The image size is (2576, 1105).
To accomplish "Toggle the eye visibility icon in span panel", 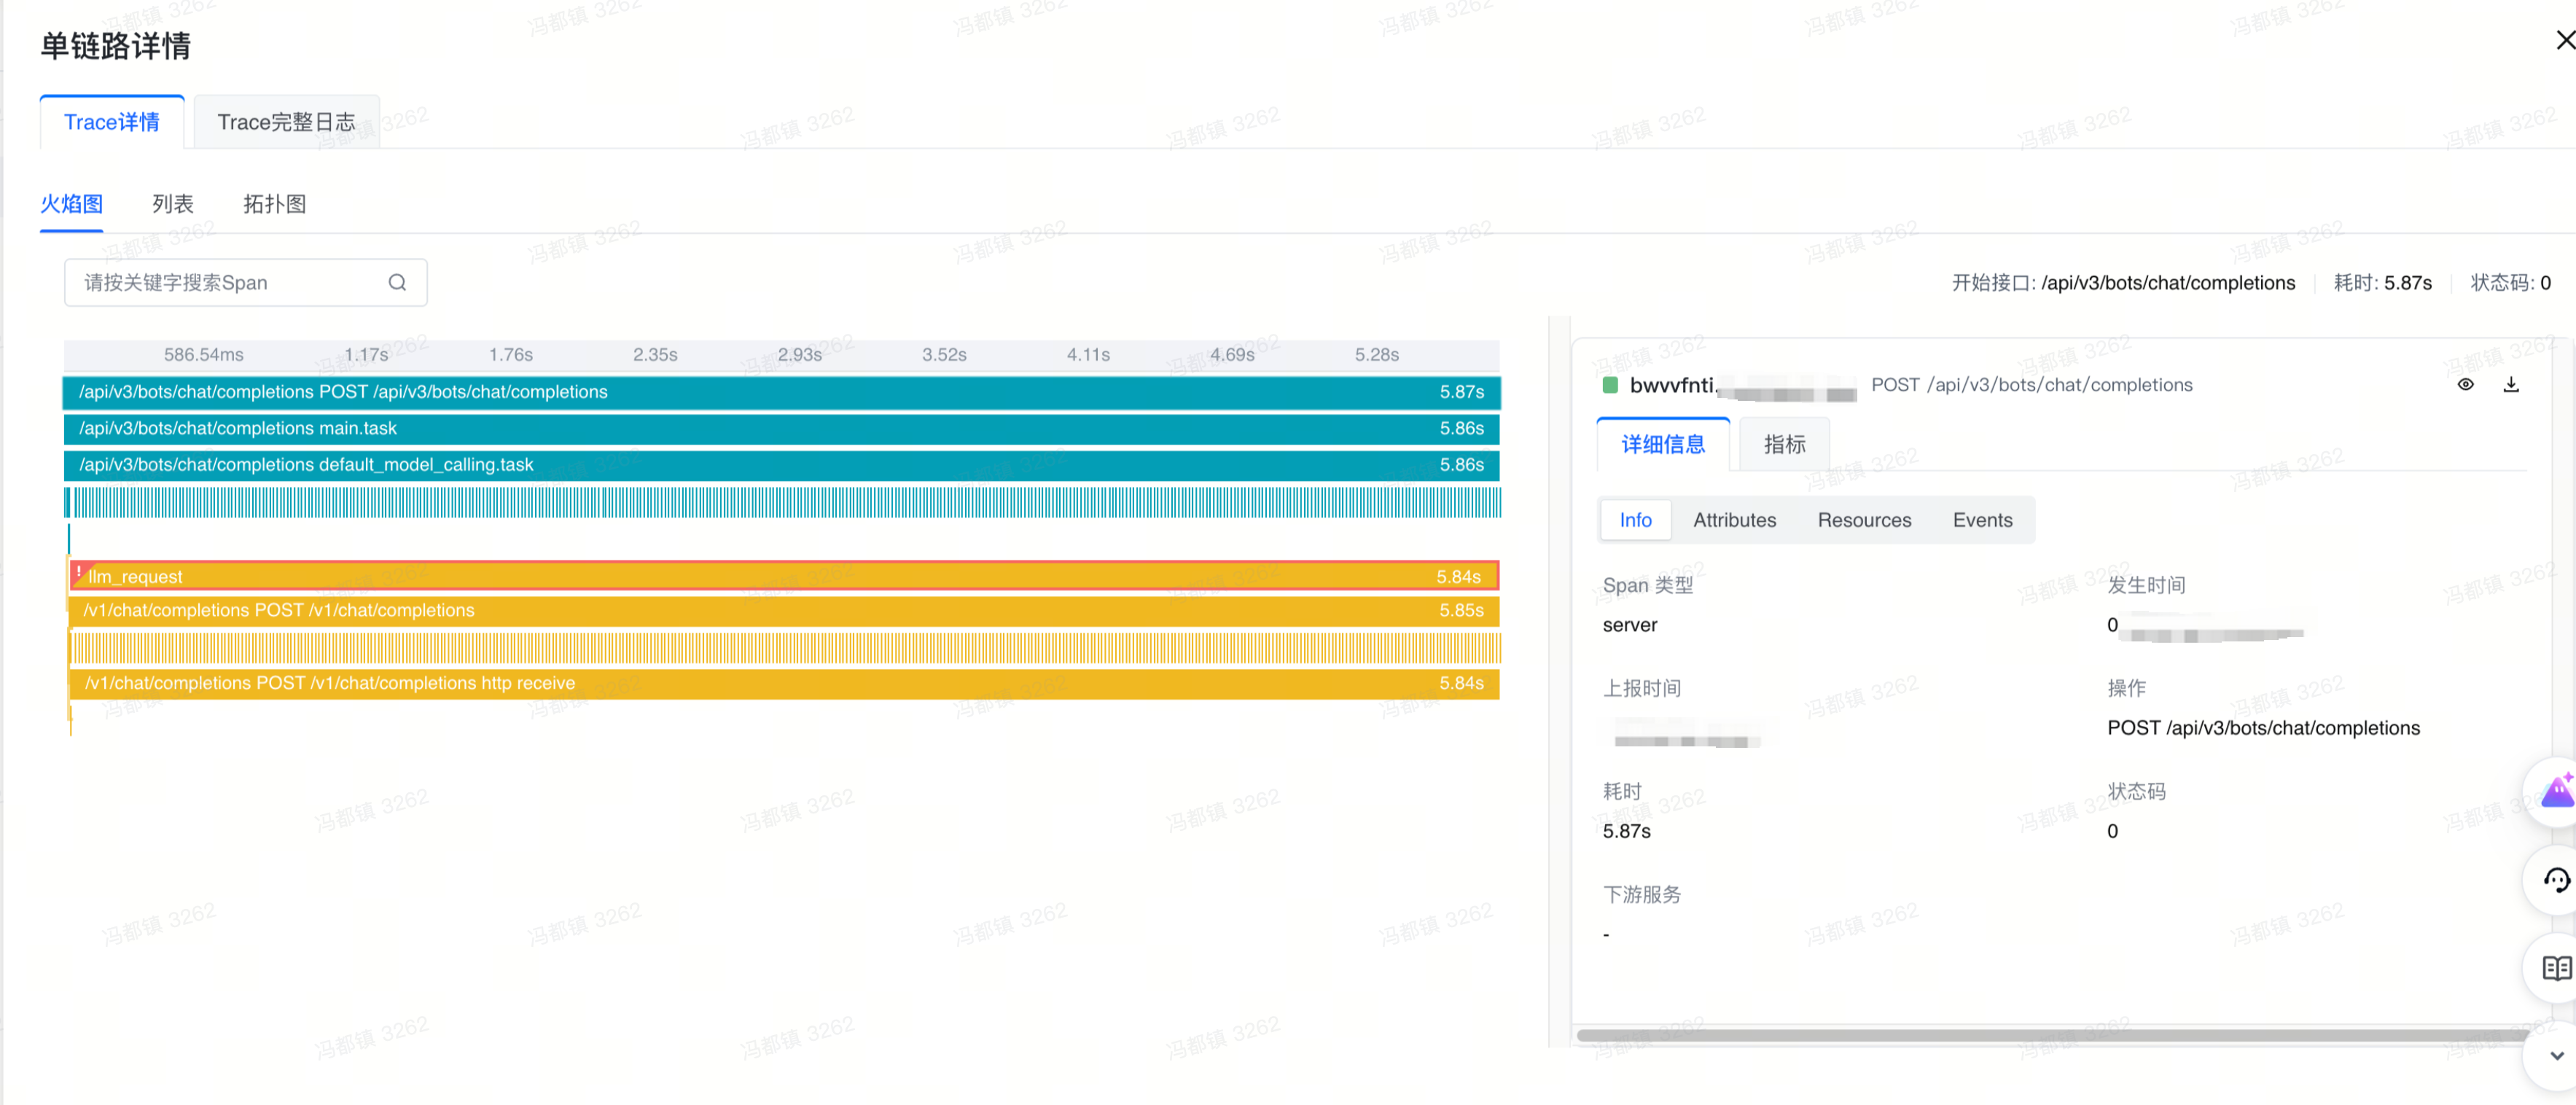I will pos(2465,385).
